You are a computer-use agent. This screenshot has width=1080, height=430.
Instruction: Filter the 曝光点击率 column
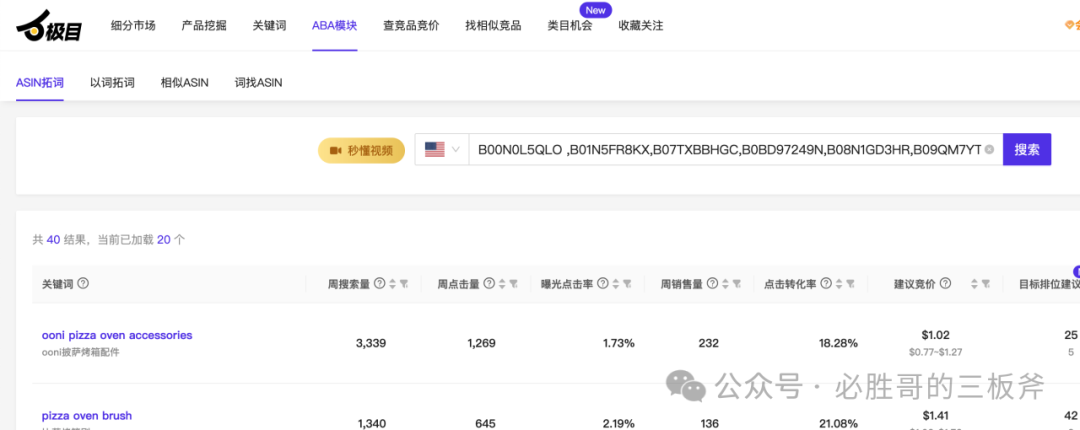click(627, 284)
